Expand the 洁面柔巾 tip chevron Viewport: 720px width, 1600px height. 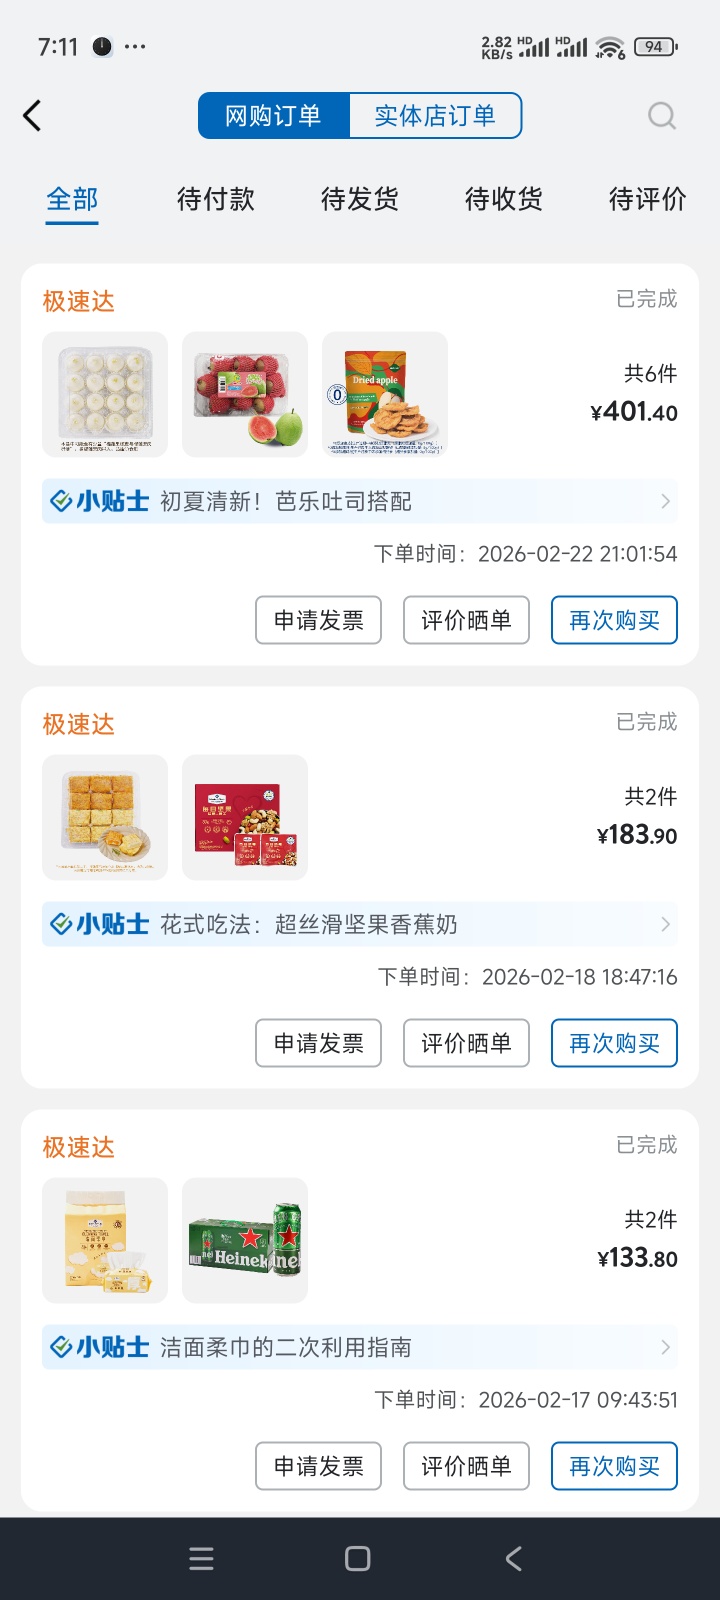[x=665, y=1347]
